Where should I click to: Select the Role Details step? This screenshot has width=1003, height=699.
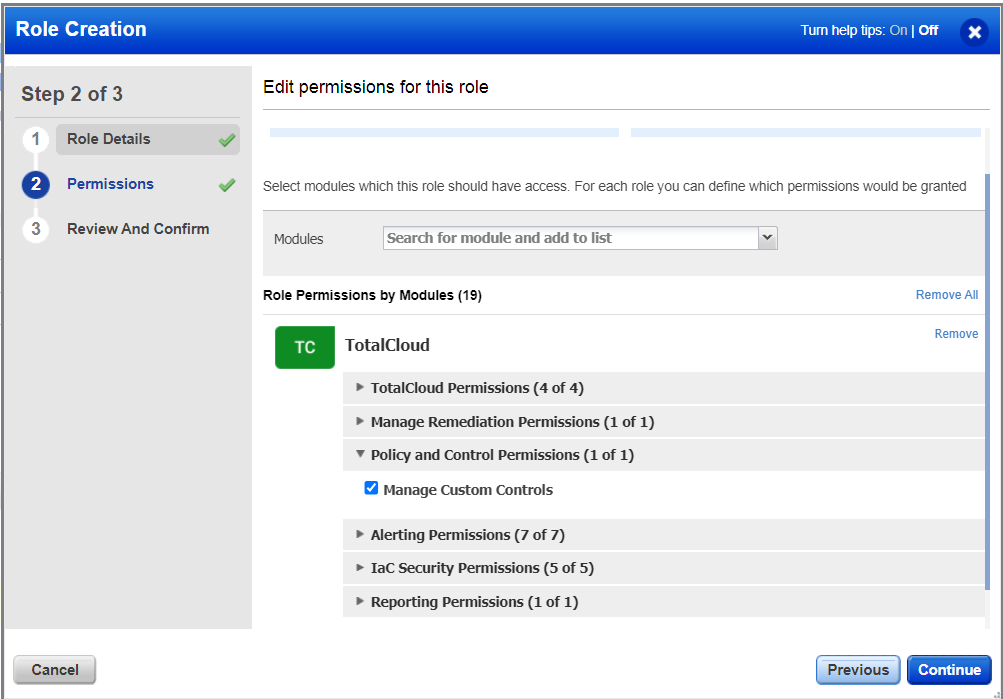[x=110, y=139]
